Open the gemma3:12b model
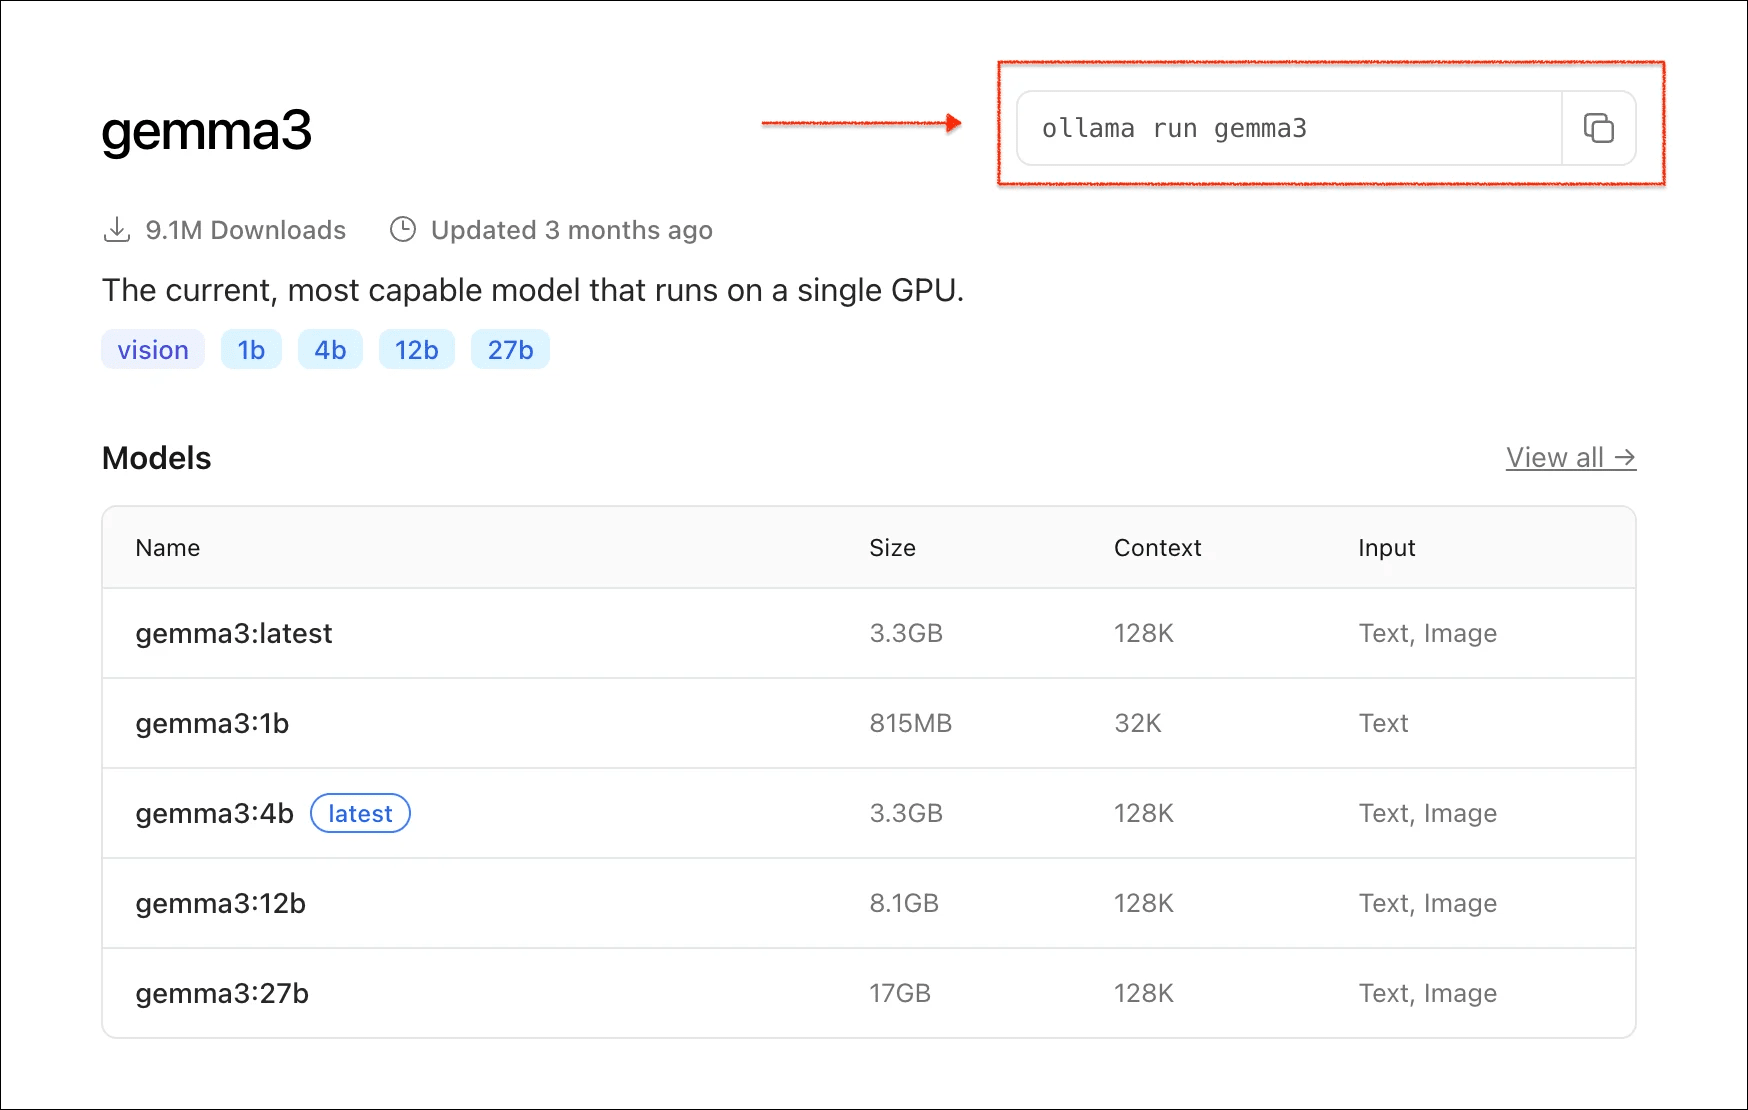The width and height of the screenshot is (1748, 1110). point(220,904)
